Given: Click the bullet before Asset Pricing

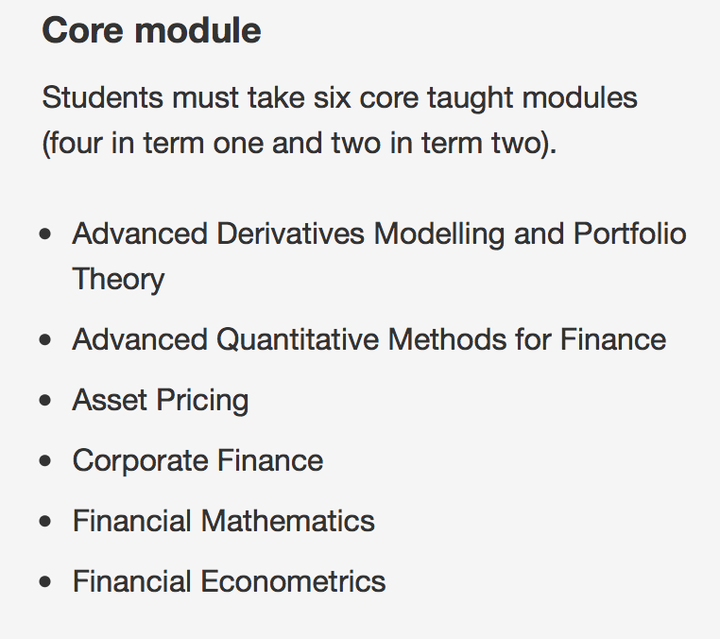Looking at the screenshot, I should 45,401.
